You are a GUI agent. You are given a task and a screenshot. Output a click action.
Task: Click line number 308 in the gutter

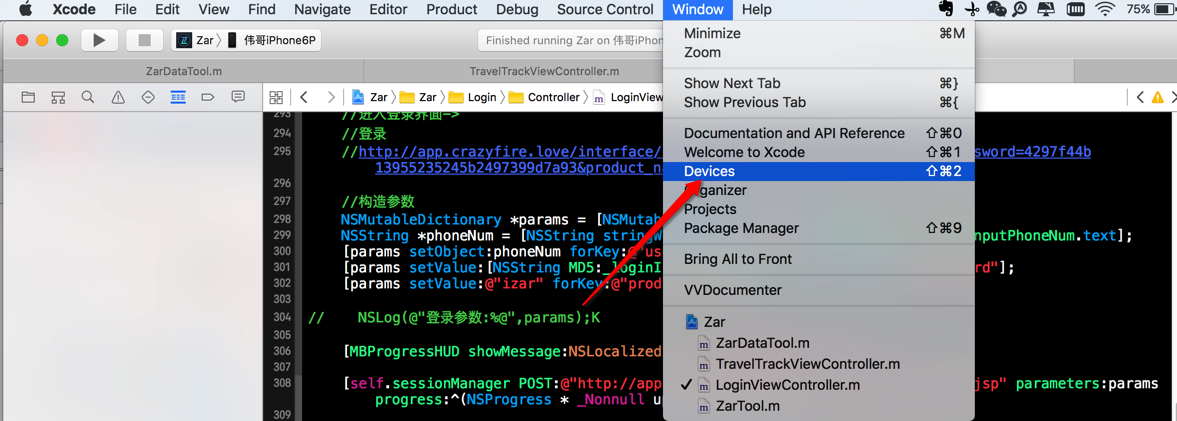(281, 383)
